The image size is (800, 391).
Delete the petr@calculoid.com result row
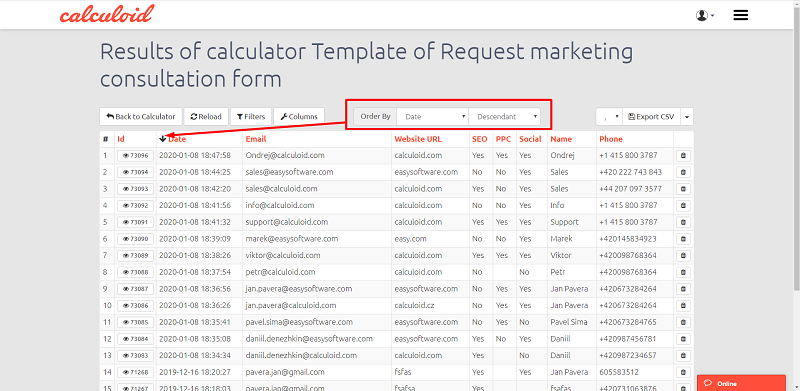click(x=683, y=273)
